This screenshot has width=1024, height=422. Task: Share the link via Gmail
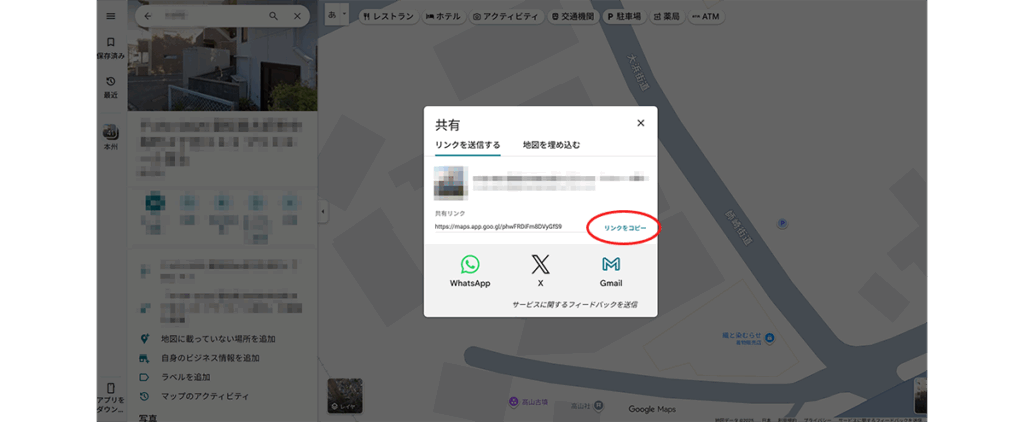(611, 265)
